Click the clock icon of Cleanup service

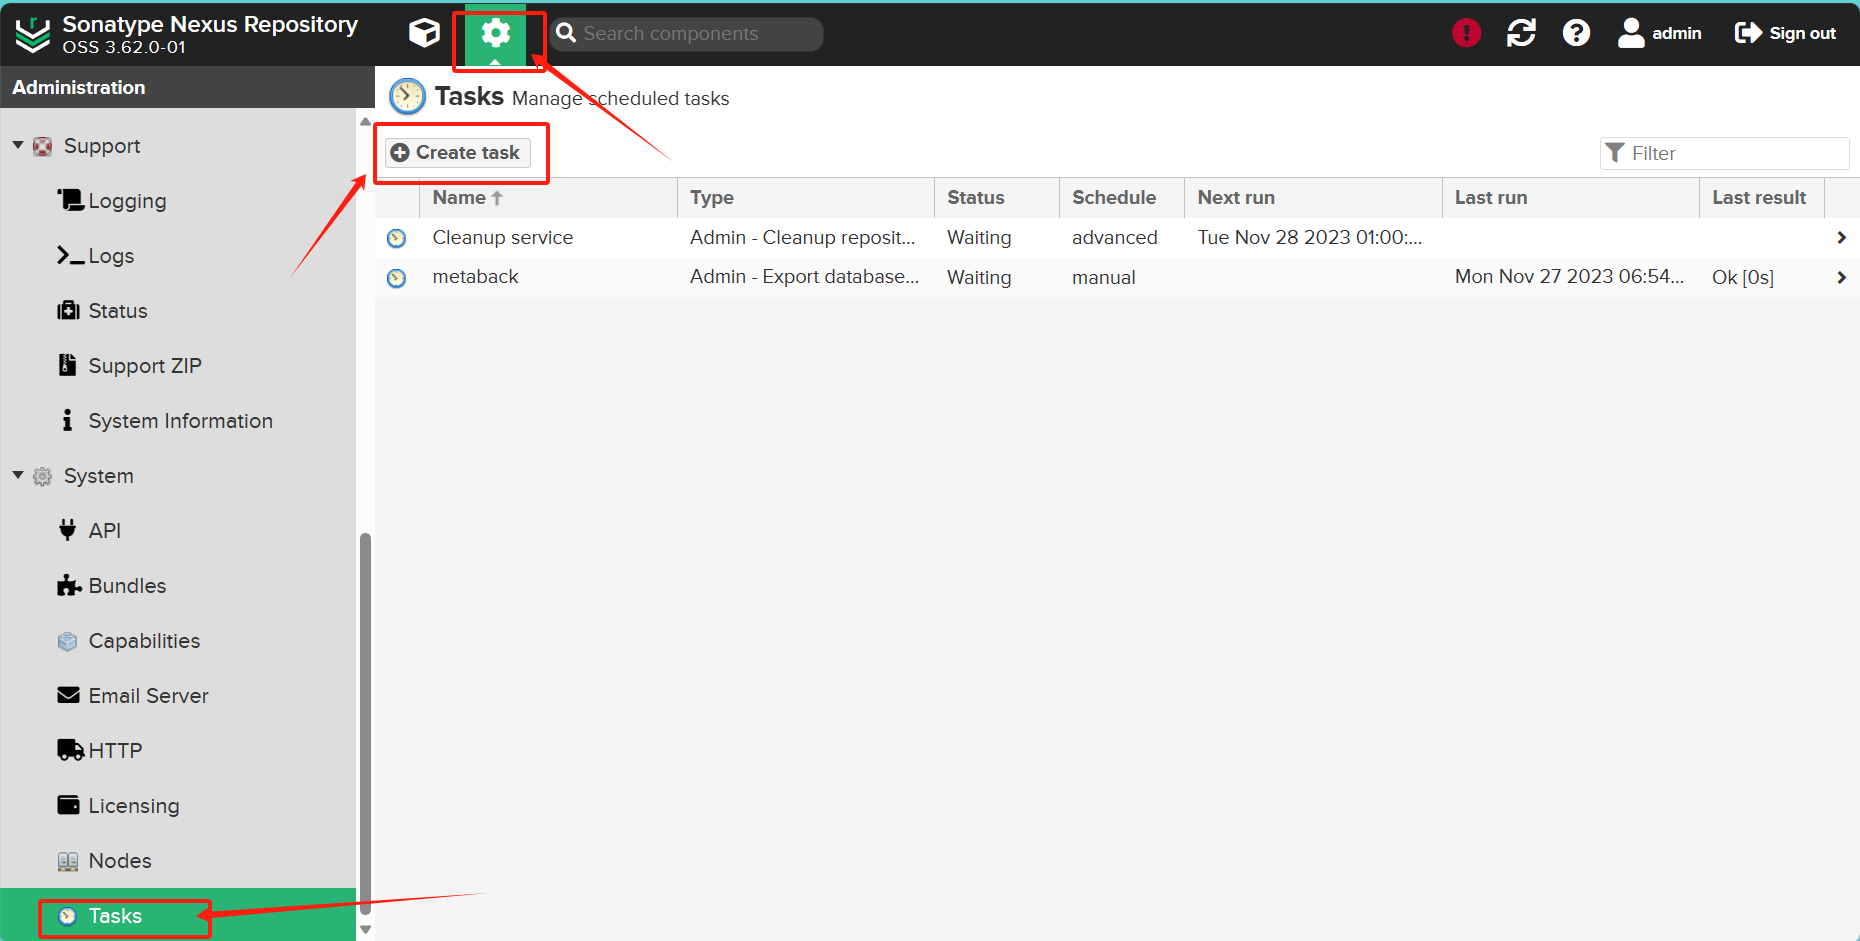tap(397, 238)
